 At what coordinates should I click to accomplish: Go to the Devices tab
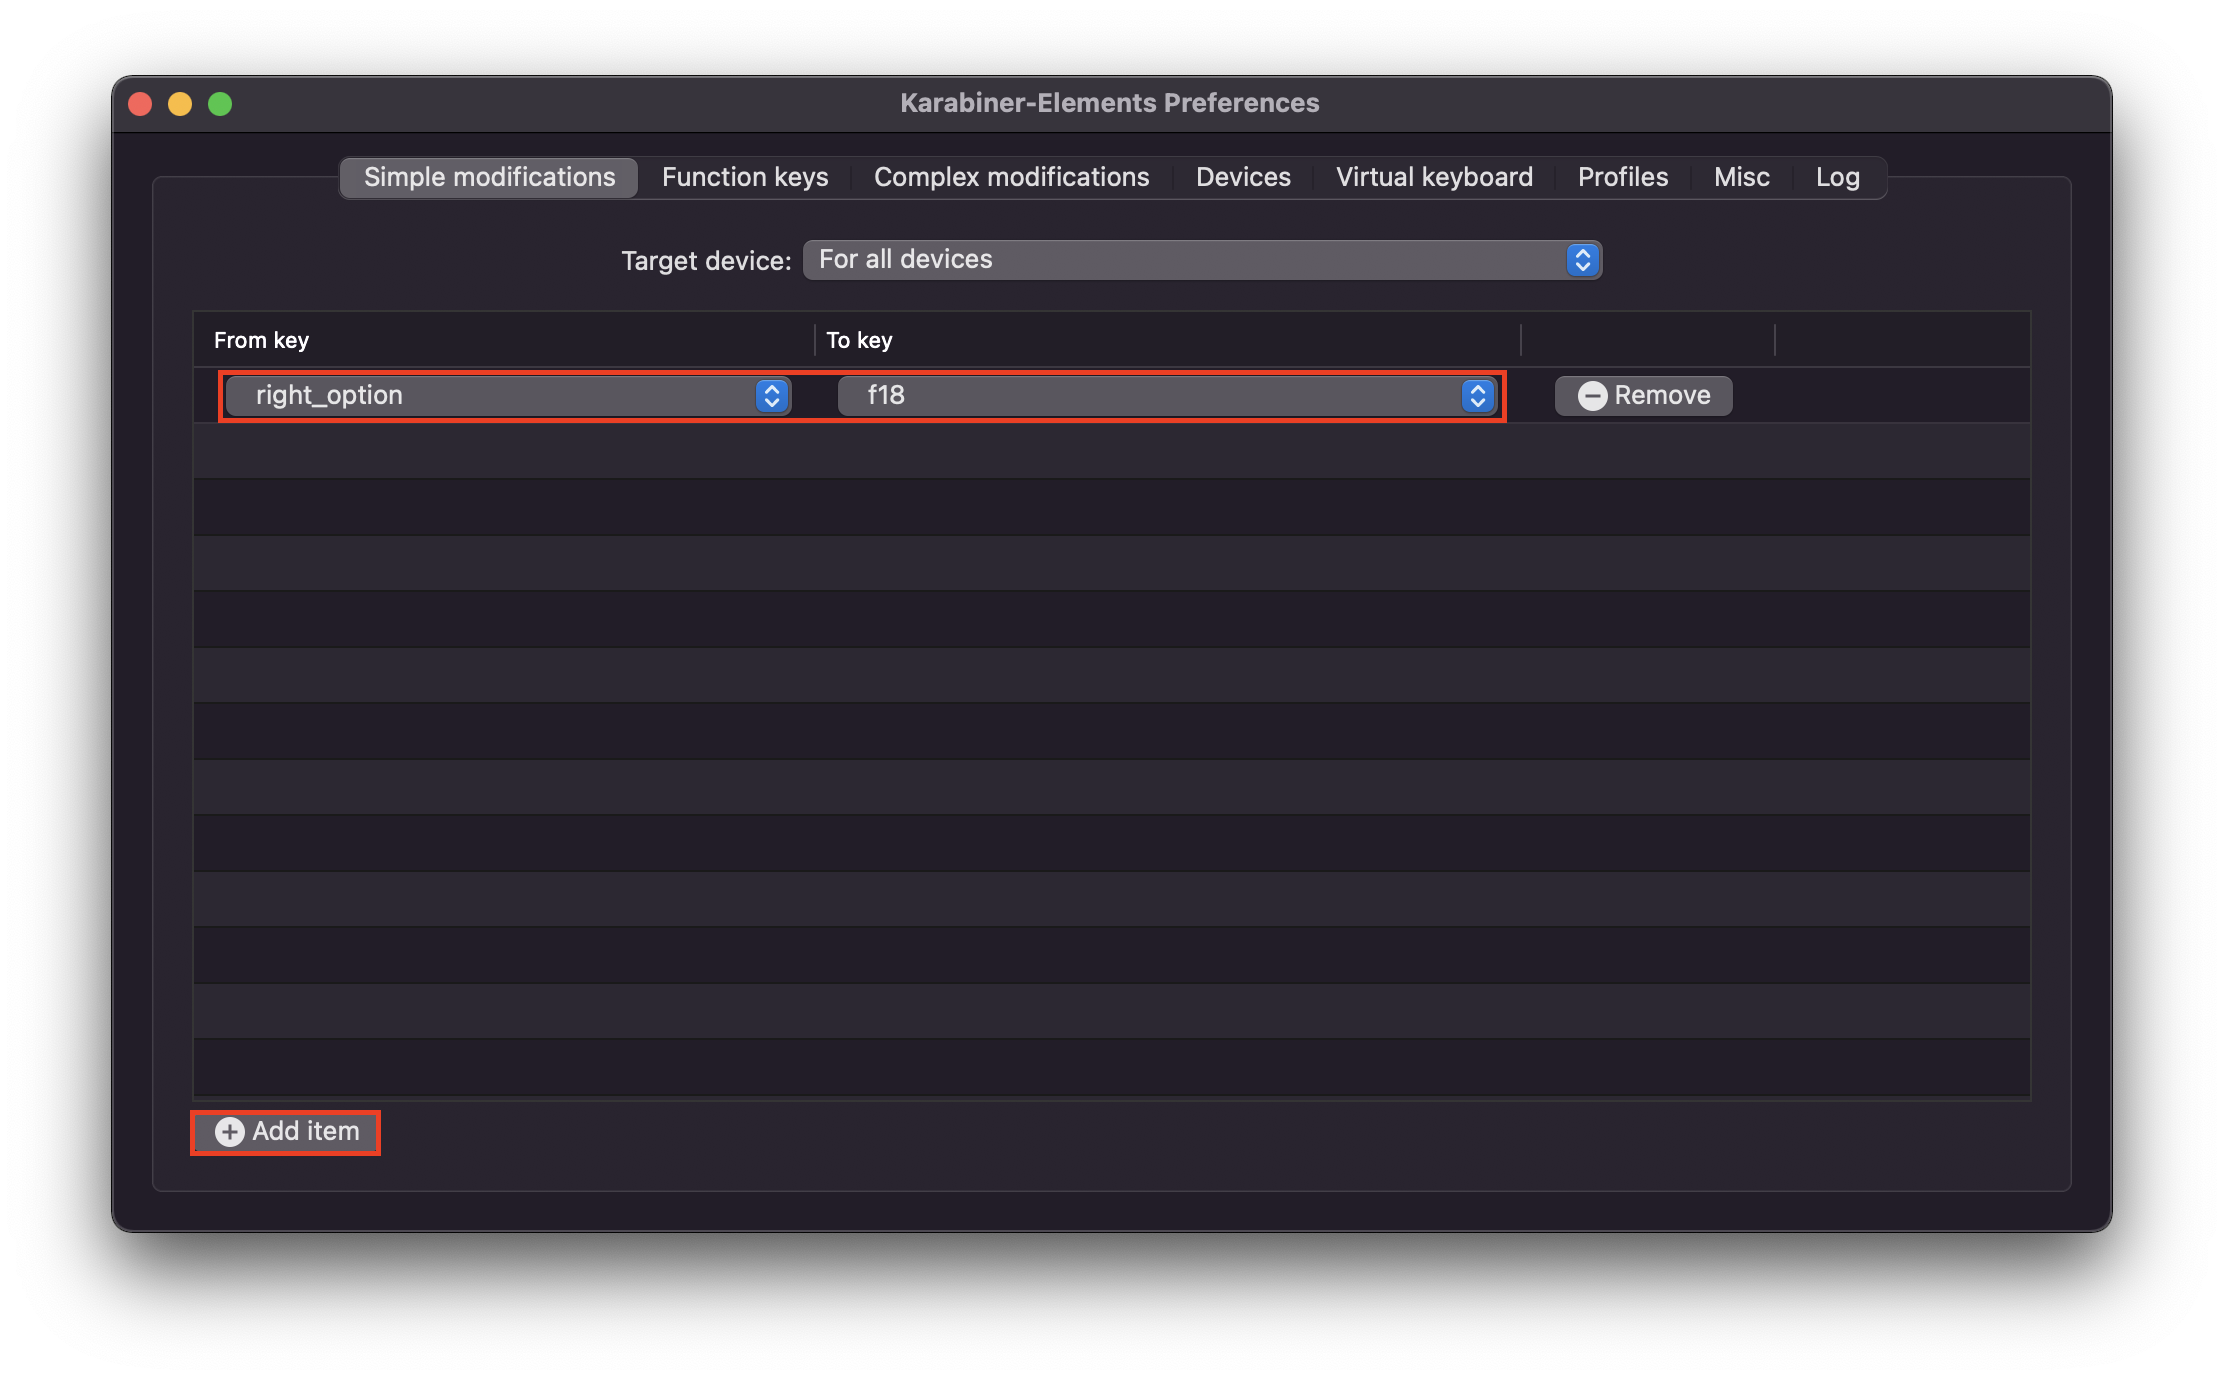pos(1243,178)
